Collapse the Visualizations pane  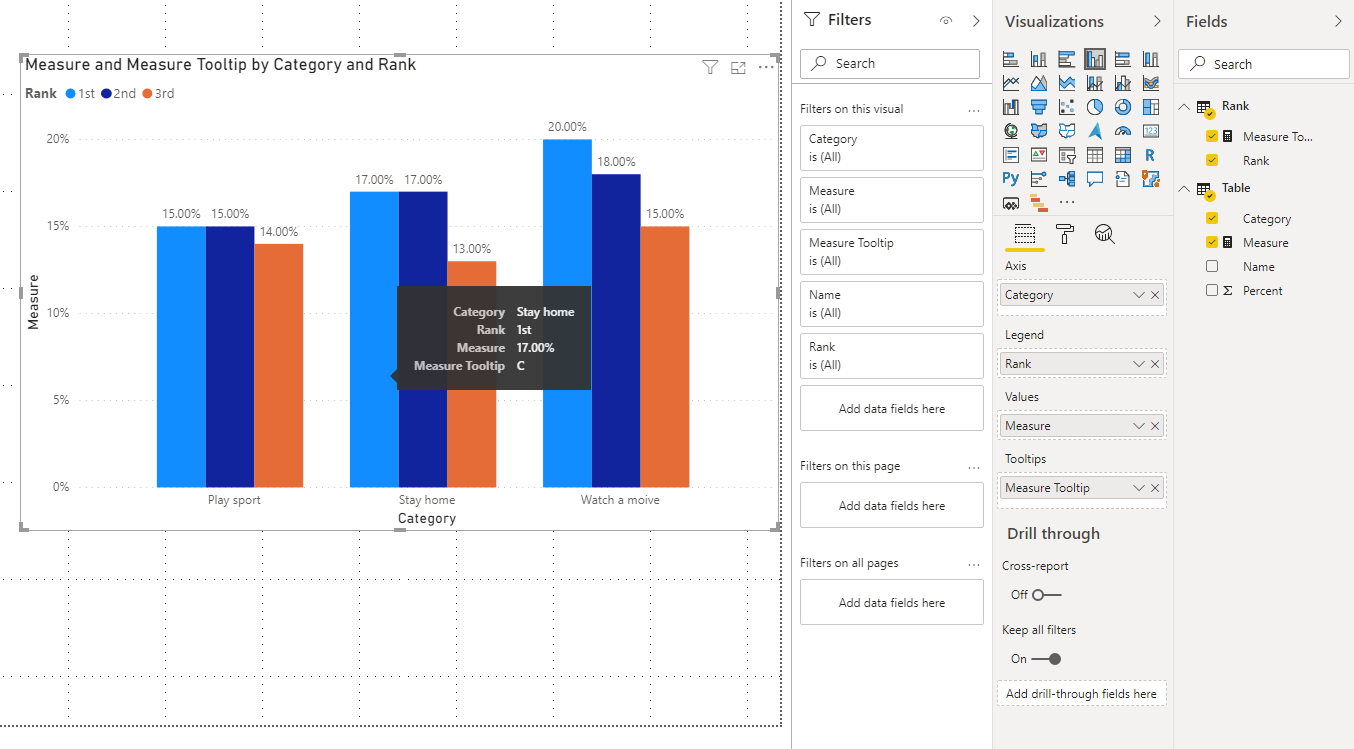click(x=1157, y=21)
